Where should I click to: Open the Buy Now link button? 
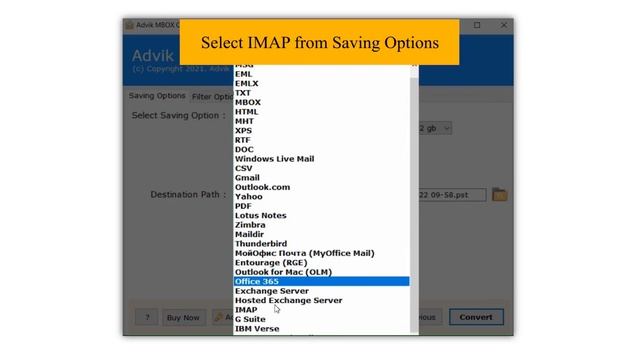click(x=183, y=318)
